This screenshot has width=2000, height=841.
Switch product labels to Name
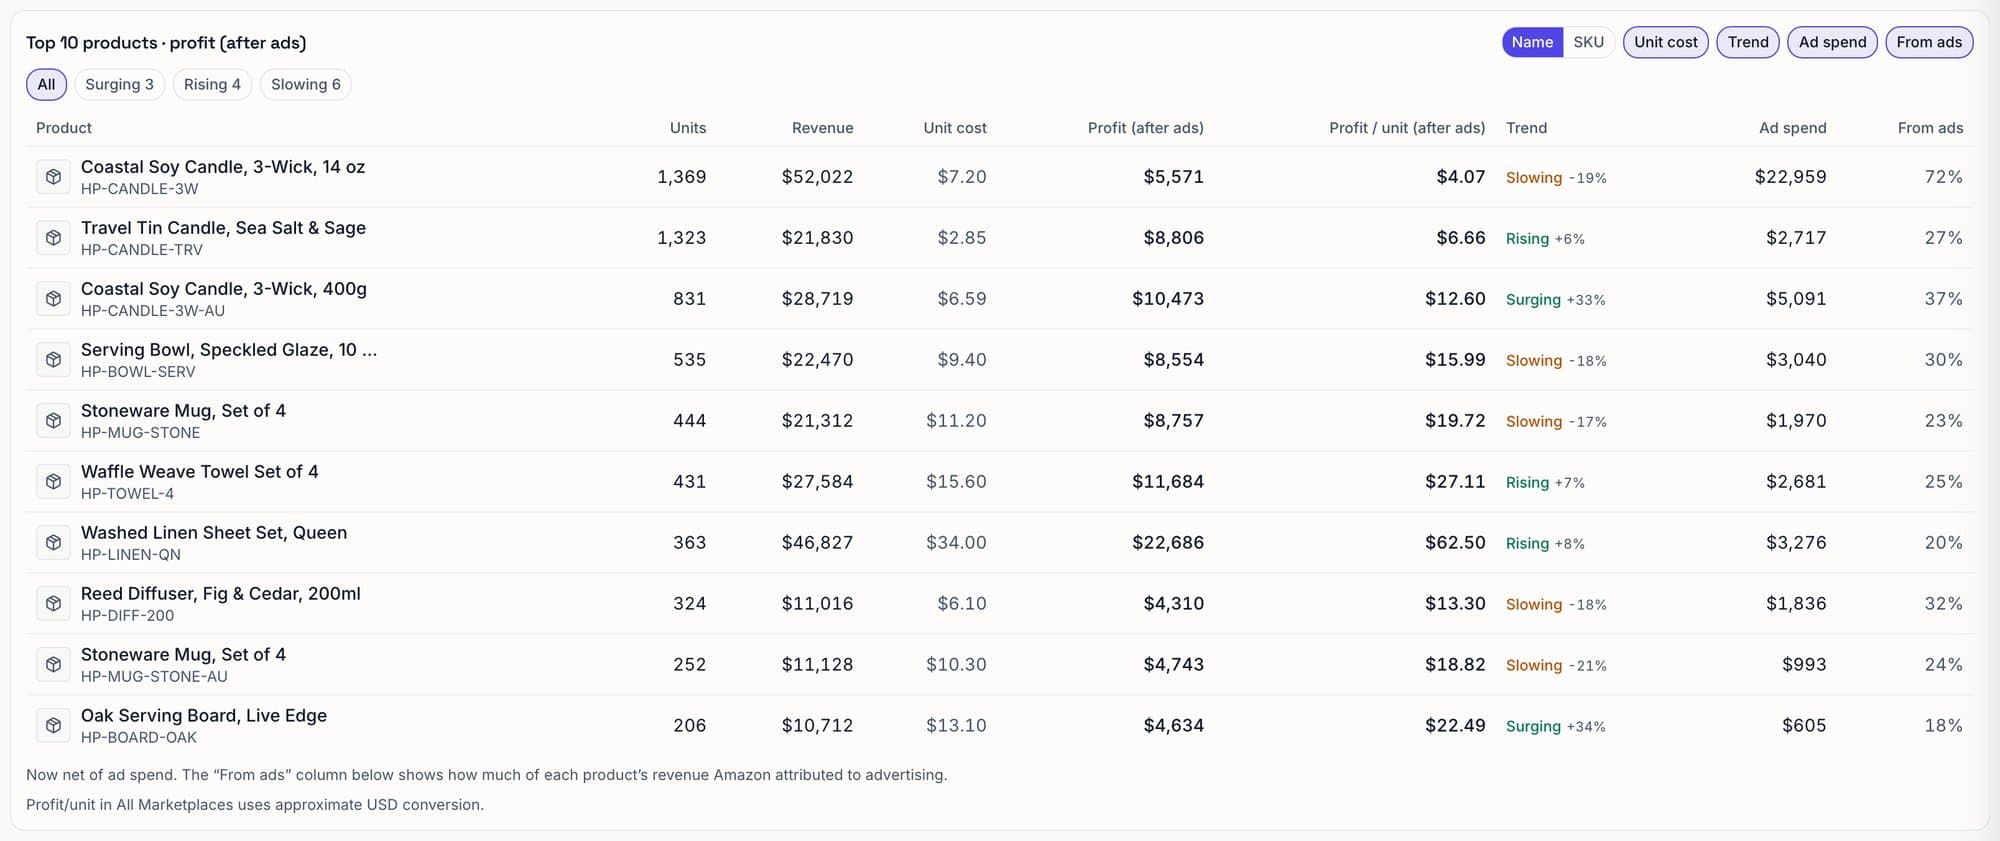point(1532,42)
